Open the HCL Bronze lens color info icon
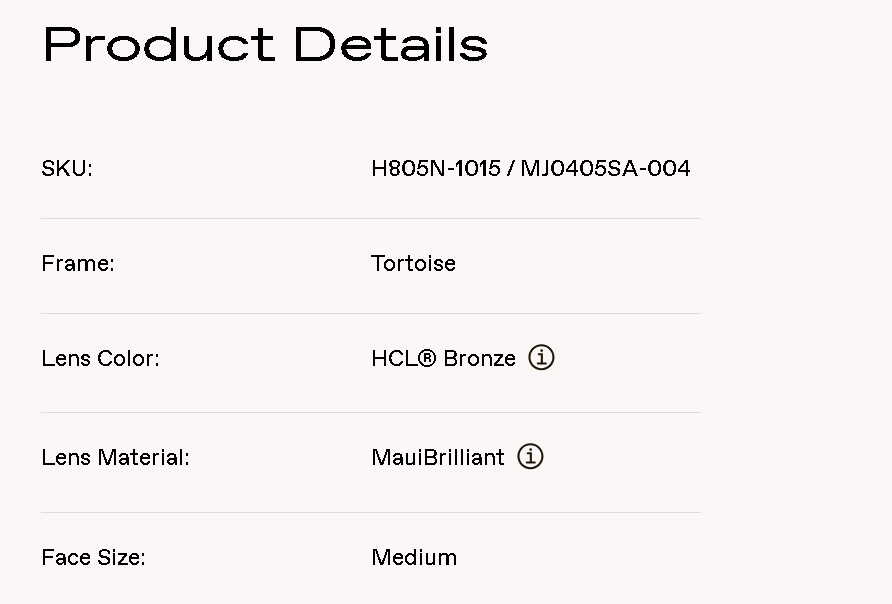This screenshot has width=892, height=604. tap(541, 357)
